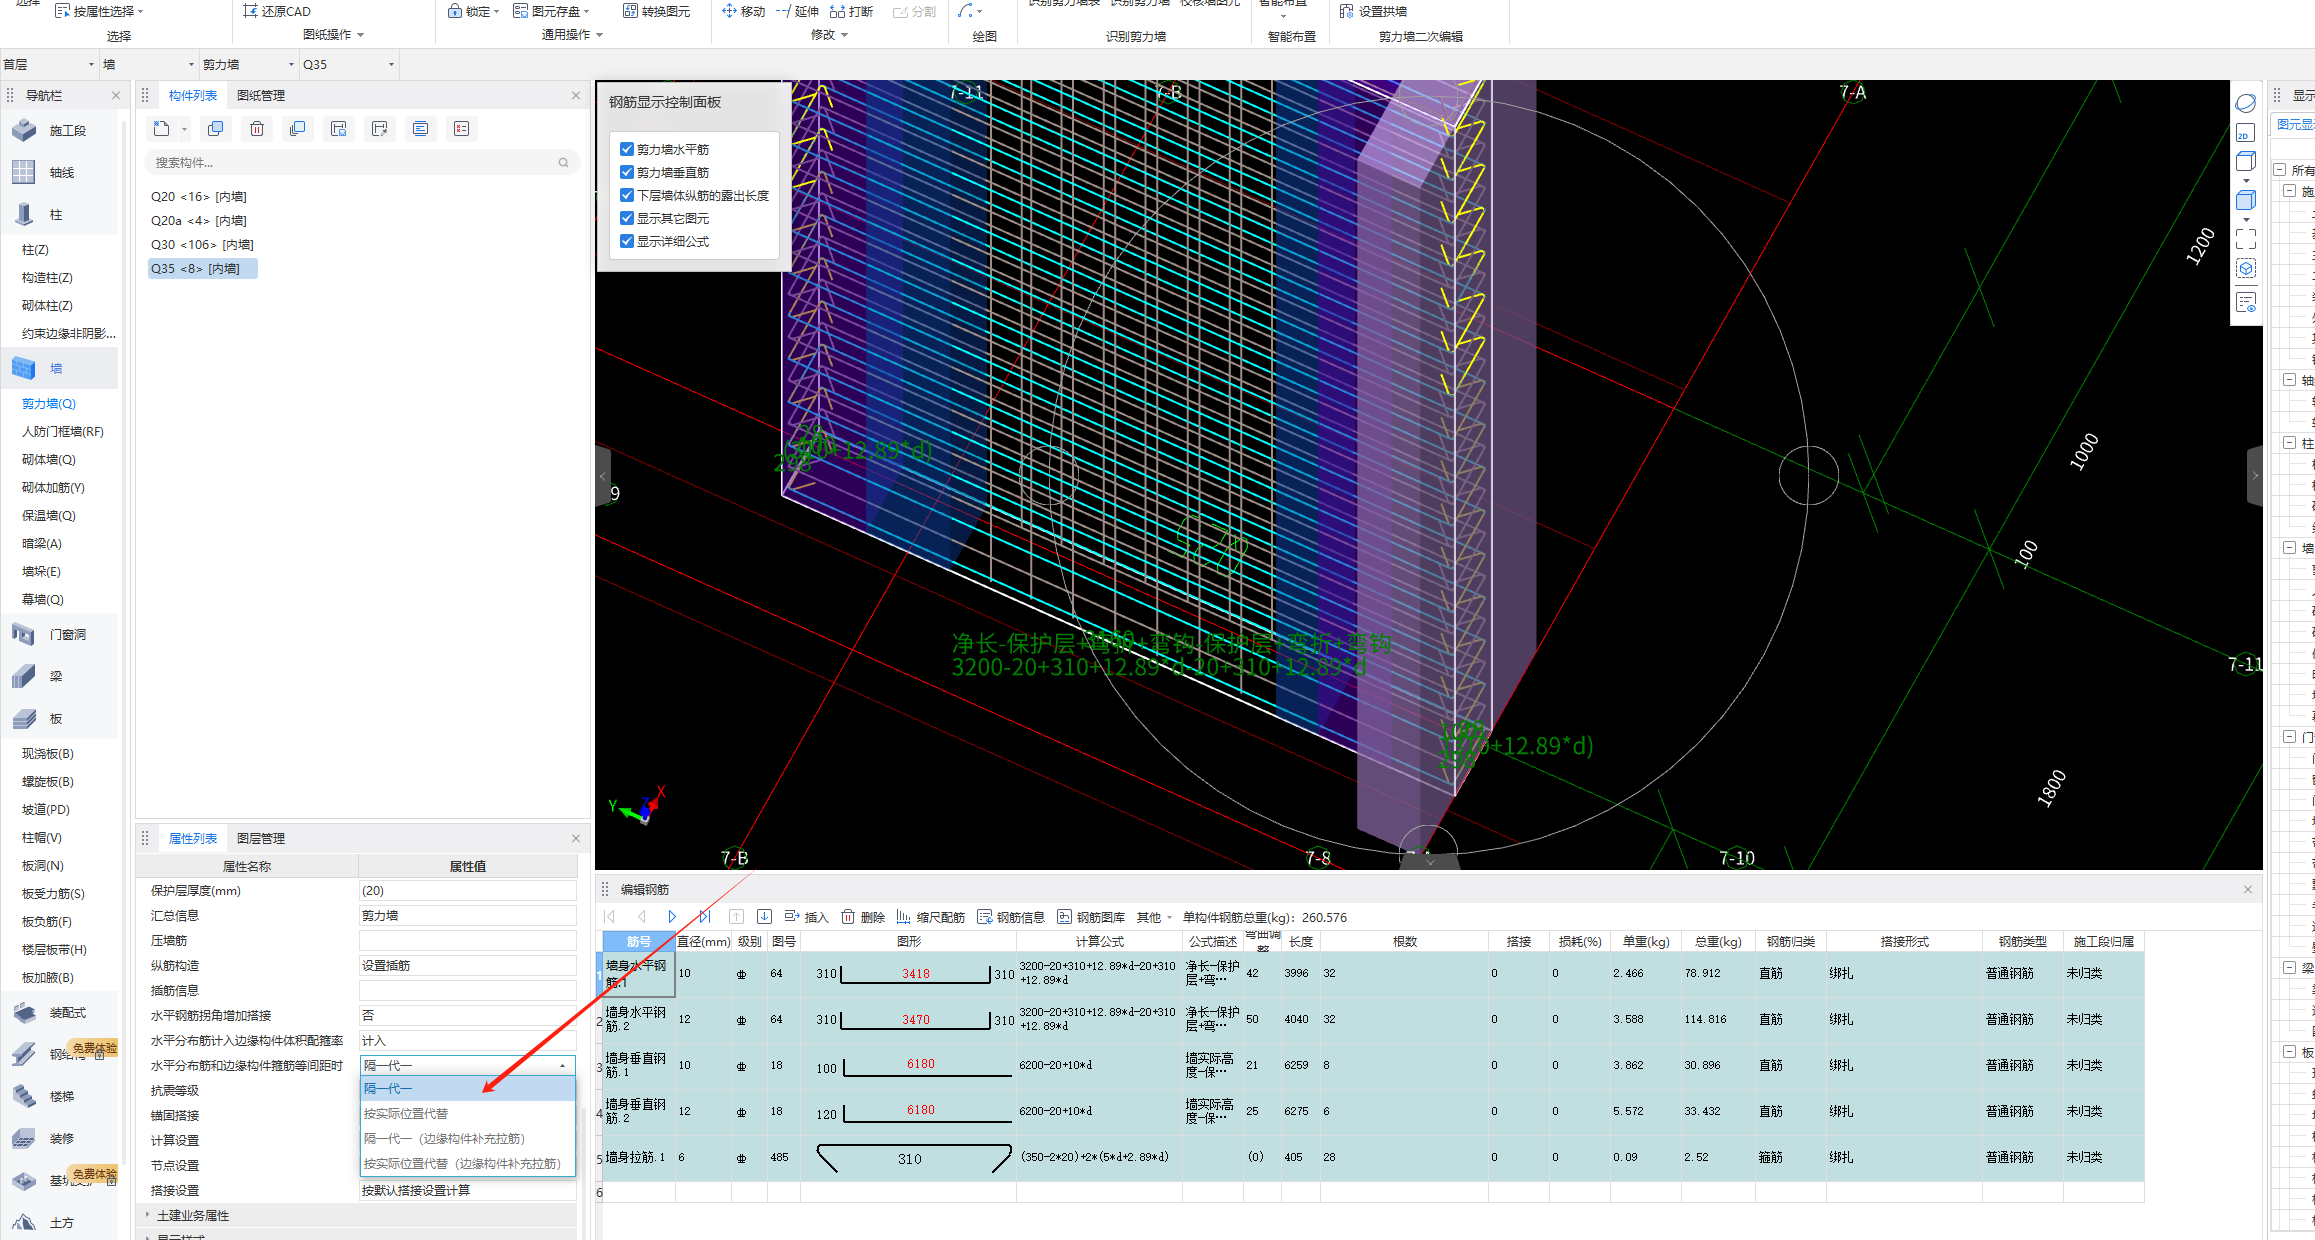The width and height of the screenshot is (2315, 1240).
Task: Click 钢筋信息 button
Action: click(x=1011, y=917)
